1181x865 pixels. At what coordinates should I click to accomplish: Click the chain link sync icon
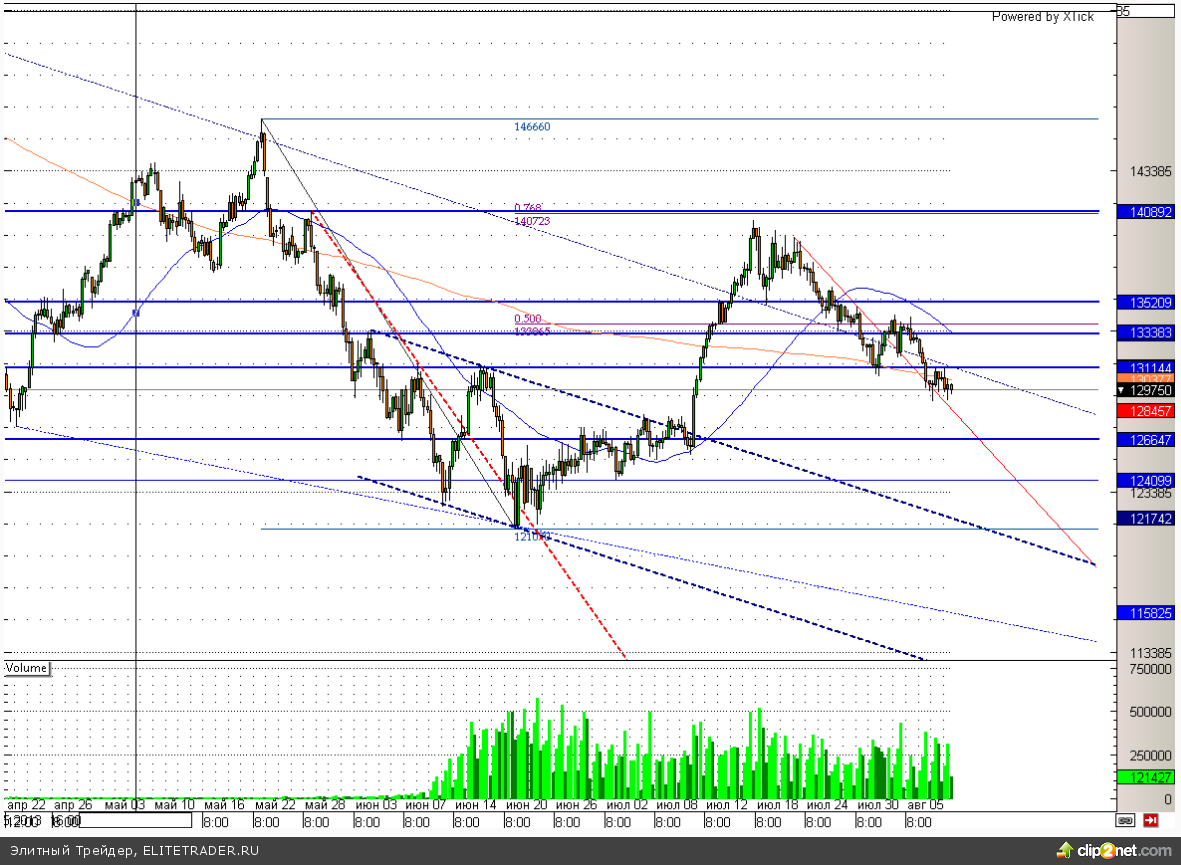pos(1125,820)
